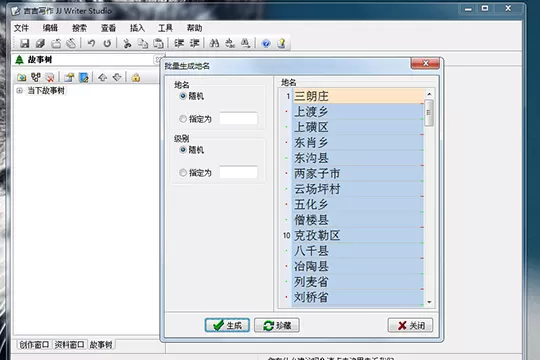Select the 五化乡 row
The width and height of the screenshot is (540, 360).
[x=358, y=205]
